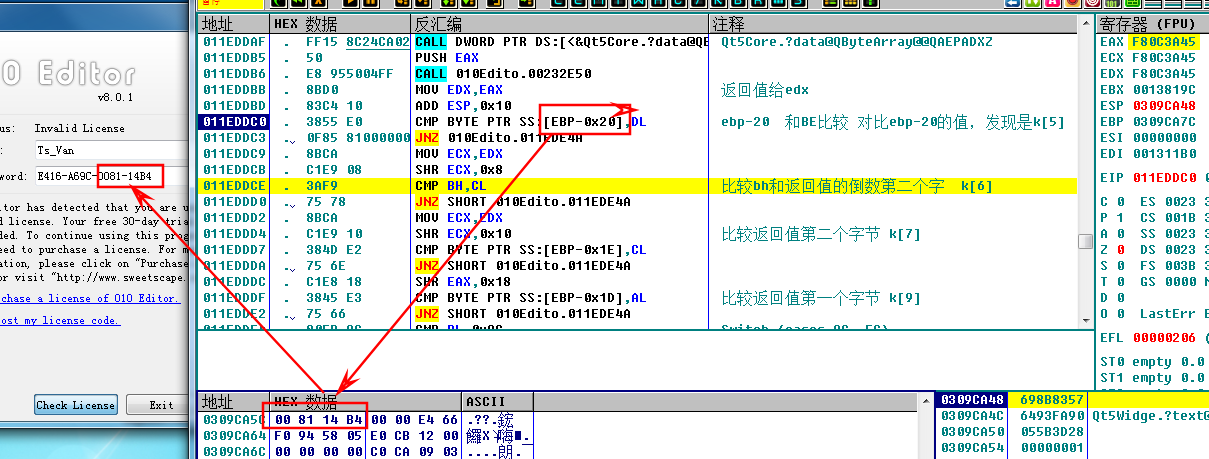Toggle the A flag value in registers
This screenshot has width=1209, height=459.
(x=1119, y=234)
